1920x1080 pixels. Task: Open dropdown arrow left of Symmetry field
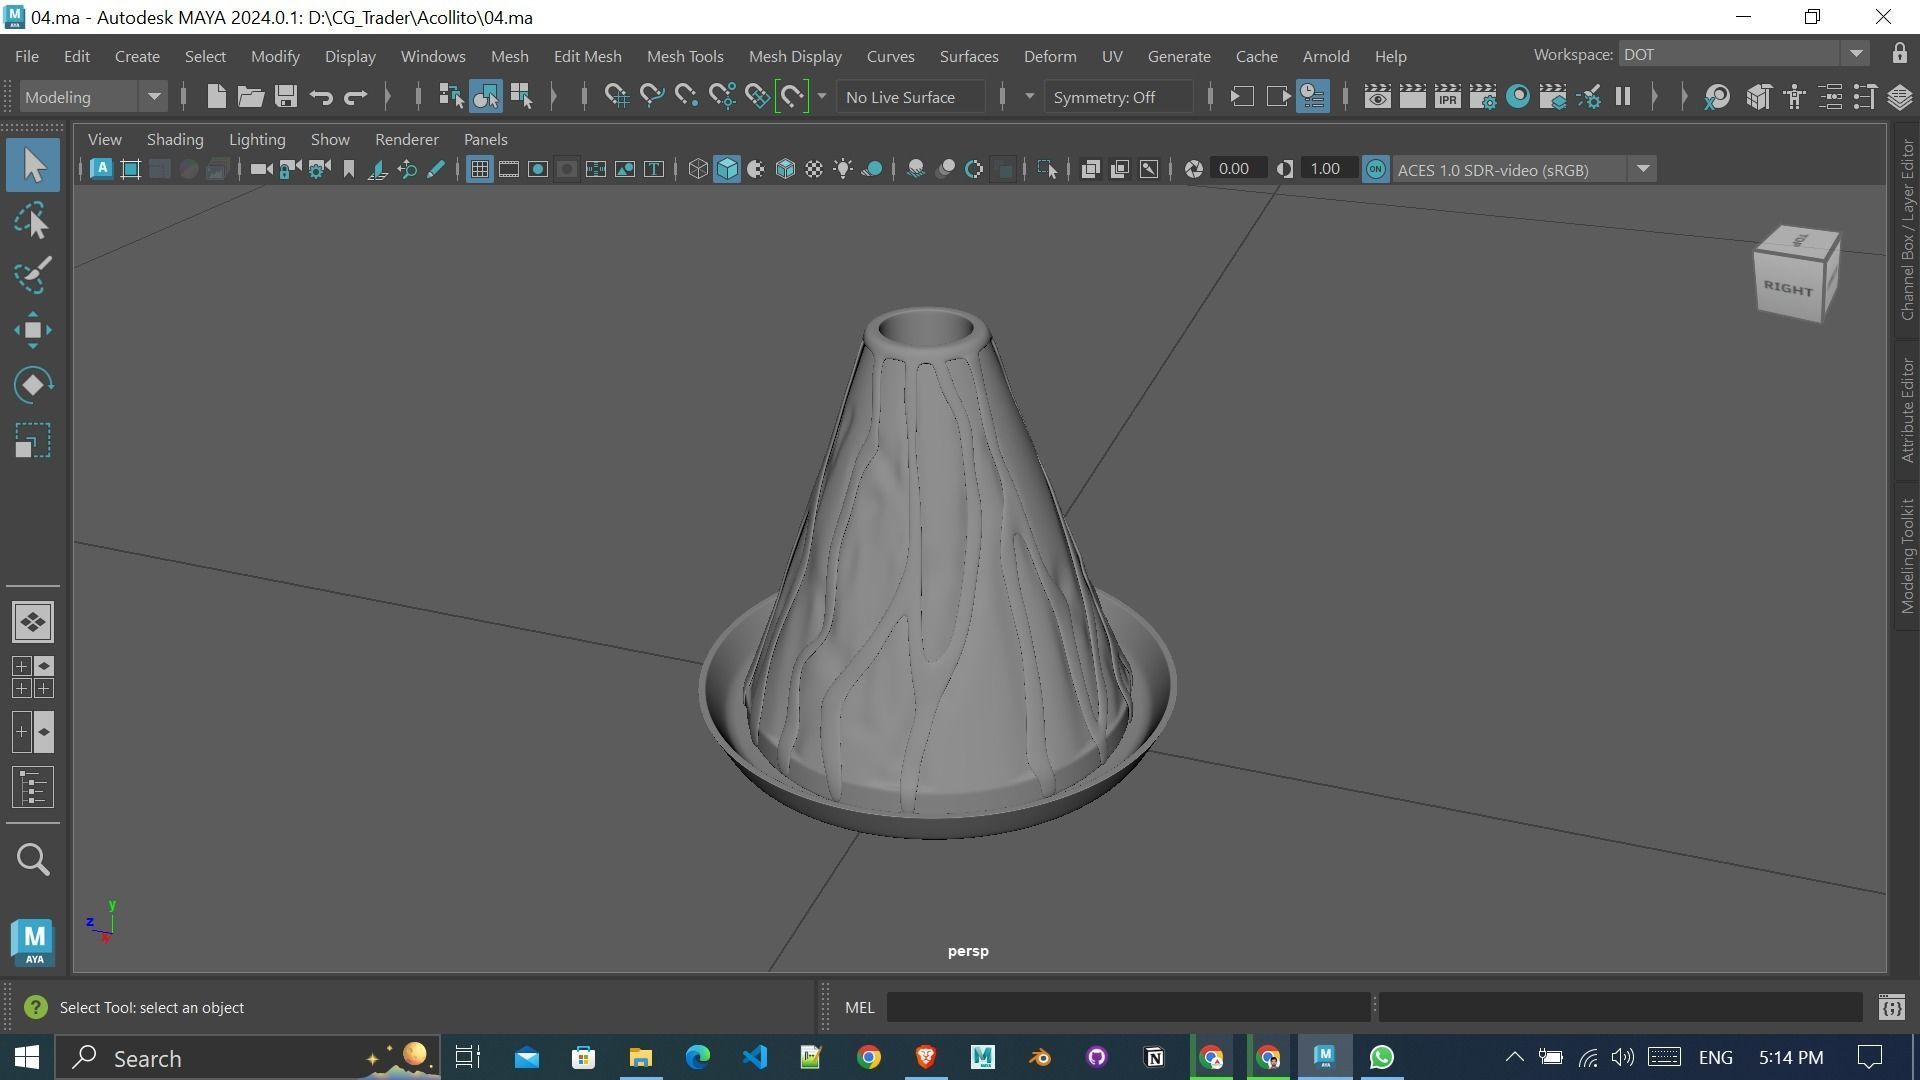(1029, 97)
